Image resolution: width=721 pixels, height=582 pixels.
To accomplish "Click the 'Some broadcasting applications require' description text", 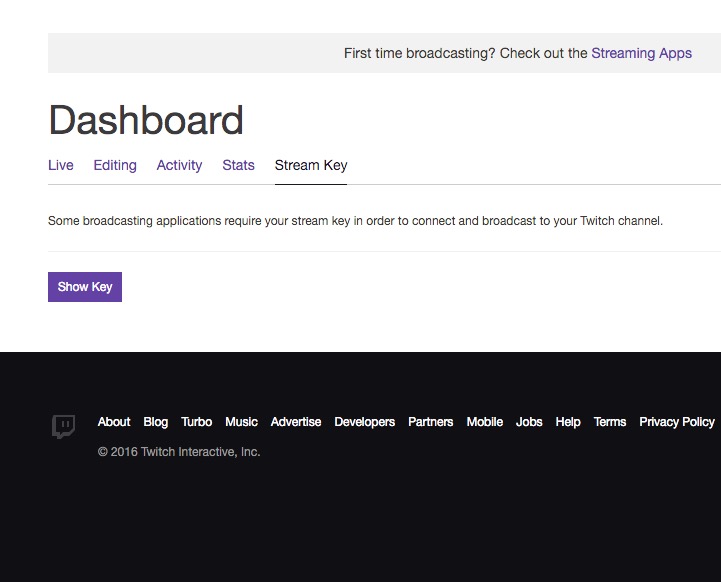I will coord(355,221).
